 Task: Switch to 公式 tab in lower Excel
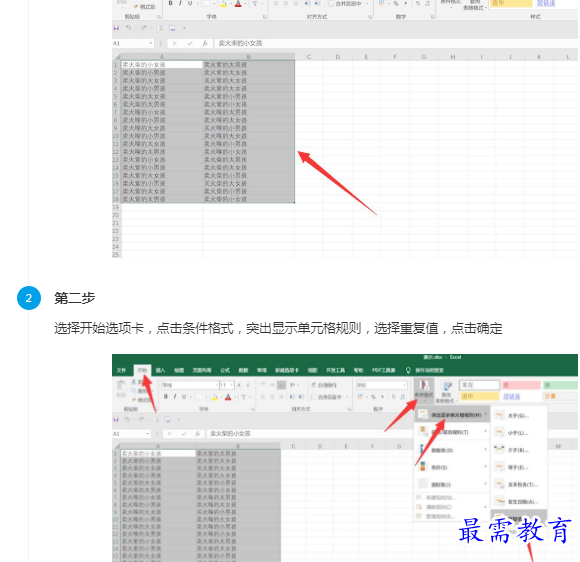tap(225, 370)
